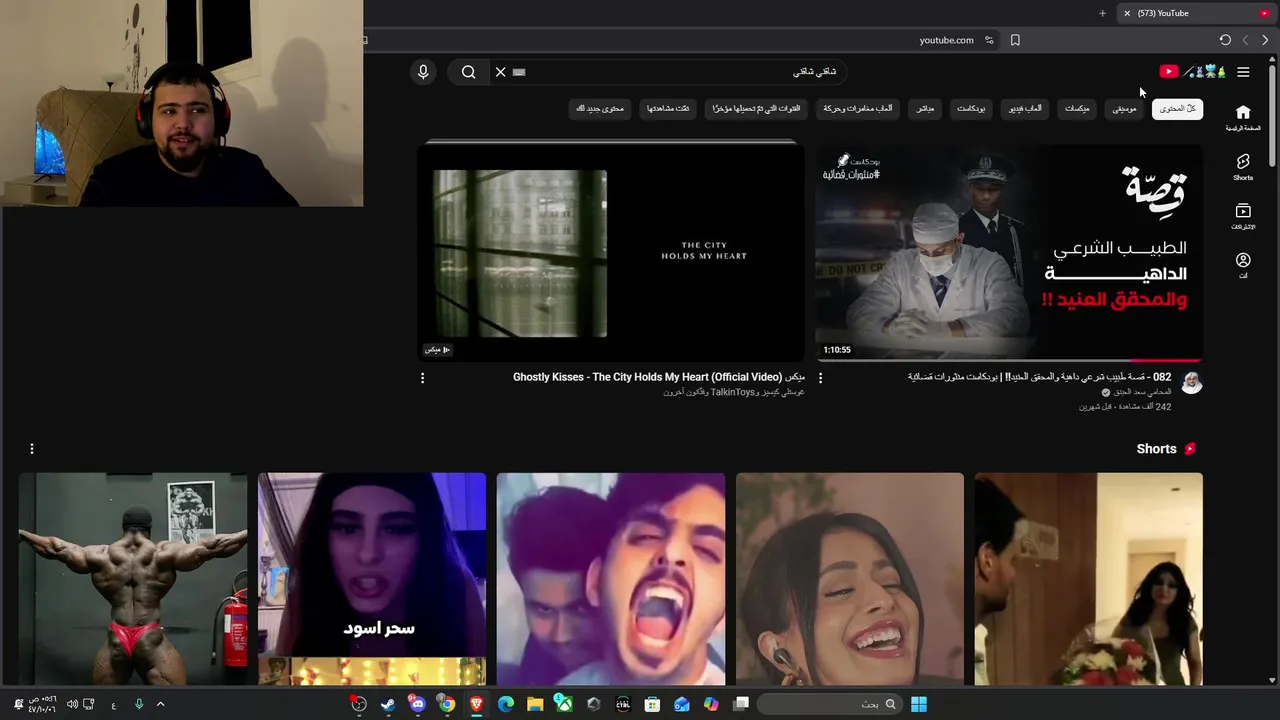The width and height of the screenshot is (1280, 720).
Task: Open the Windows Start menu
Action: coord(919,704)
